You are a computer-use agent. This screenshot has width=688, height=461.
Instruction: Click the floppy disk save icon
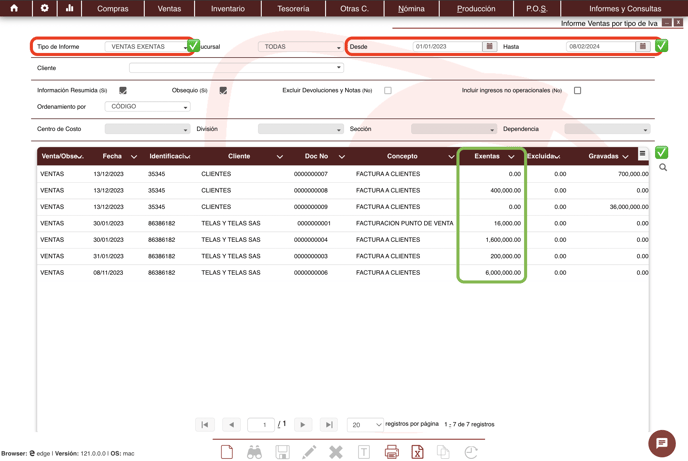point(282,452)
